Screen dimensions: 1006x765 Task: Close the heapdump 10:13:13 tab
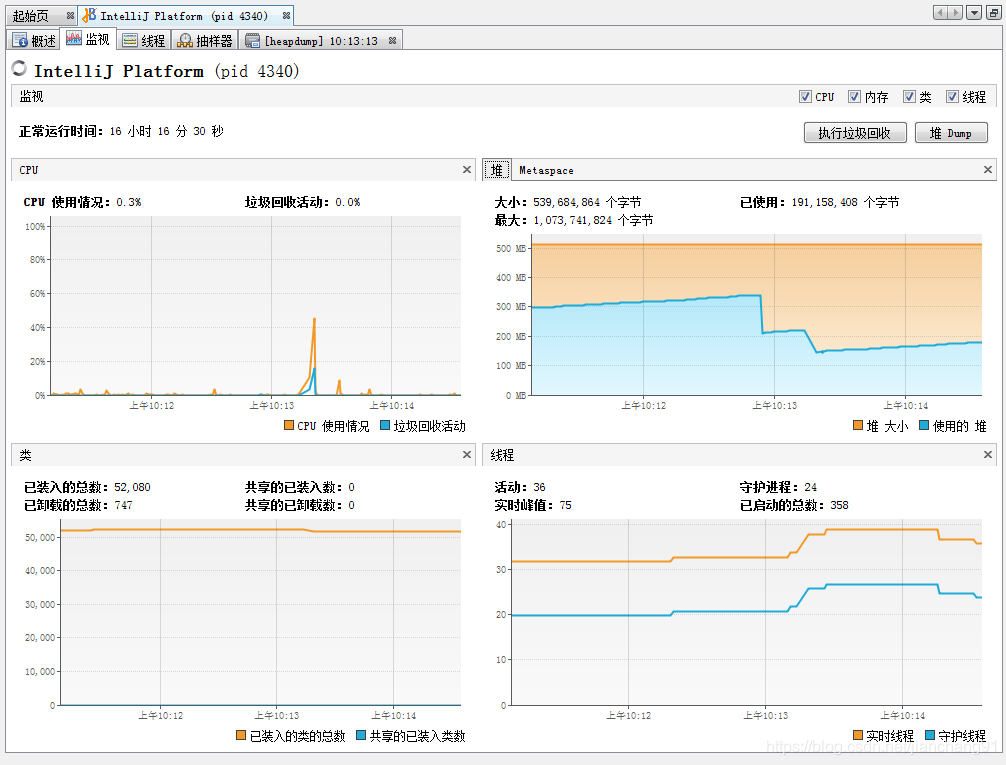(x=392, y=40)
